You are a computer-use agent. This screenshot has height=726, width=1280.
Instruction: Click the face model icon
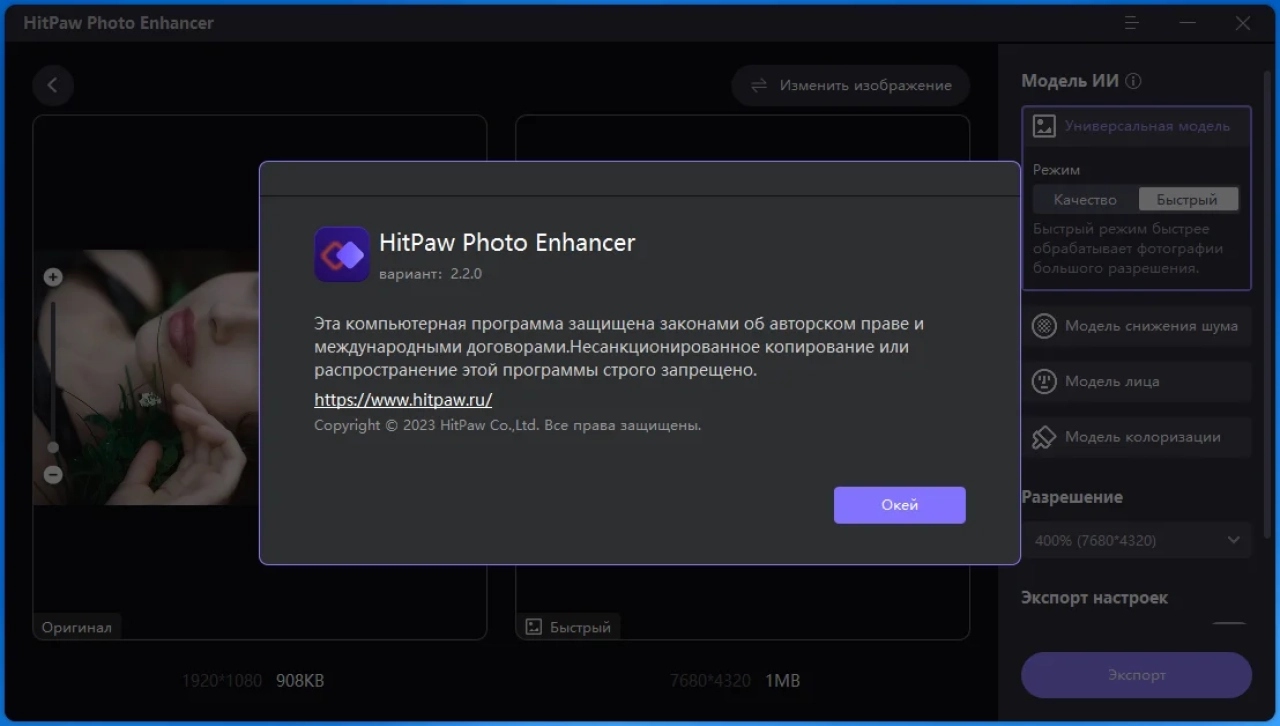click(x=1044, y=381)
